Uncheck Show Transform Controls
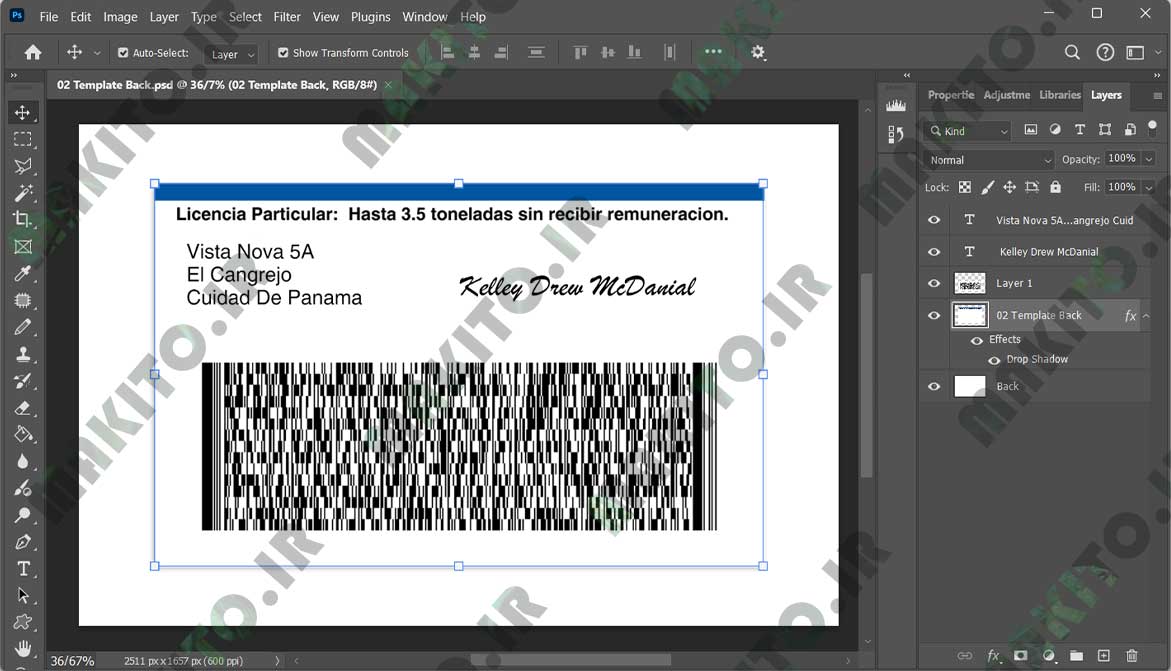The width and height of the screenshot is (1171, 671). (283, 53)
